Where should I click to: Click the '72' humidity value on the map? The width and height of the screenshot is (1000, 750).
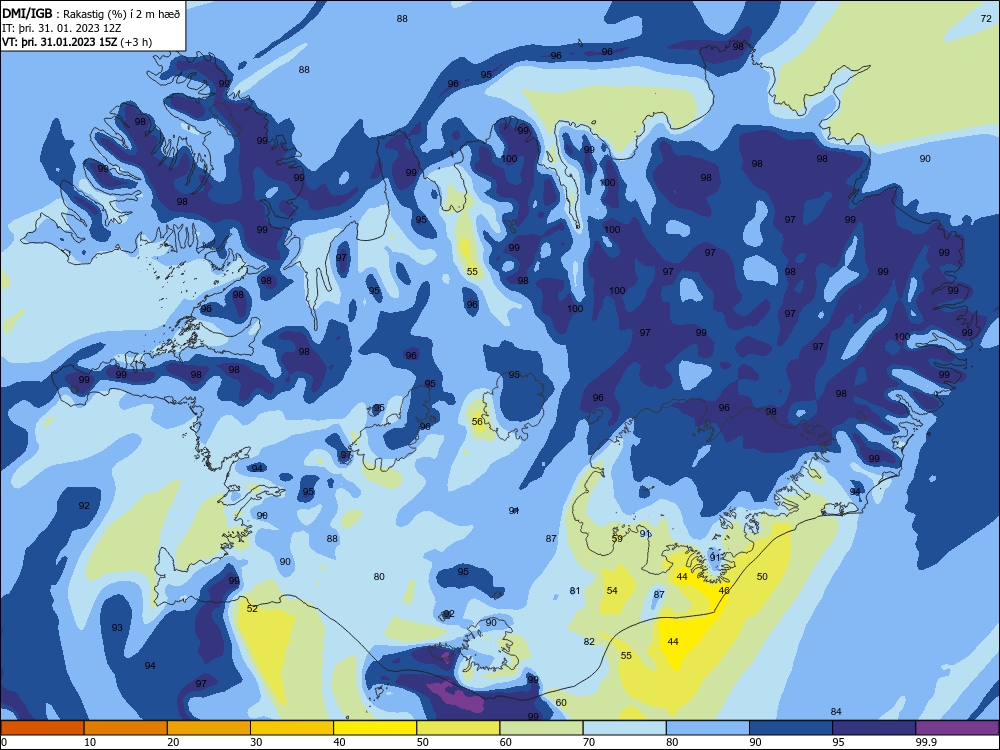click(x=986, y=18)
